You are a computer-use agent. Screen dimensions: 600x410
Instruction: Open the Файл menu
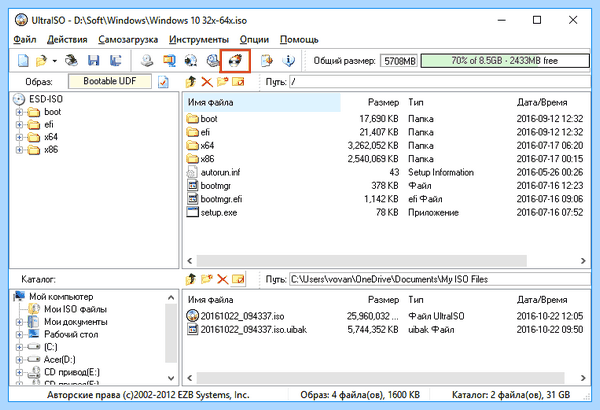click(25, 39)
